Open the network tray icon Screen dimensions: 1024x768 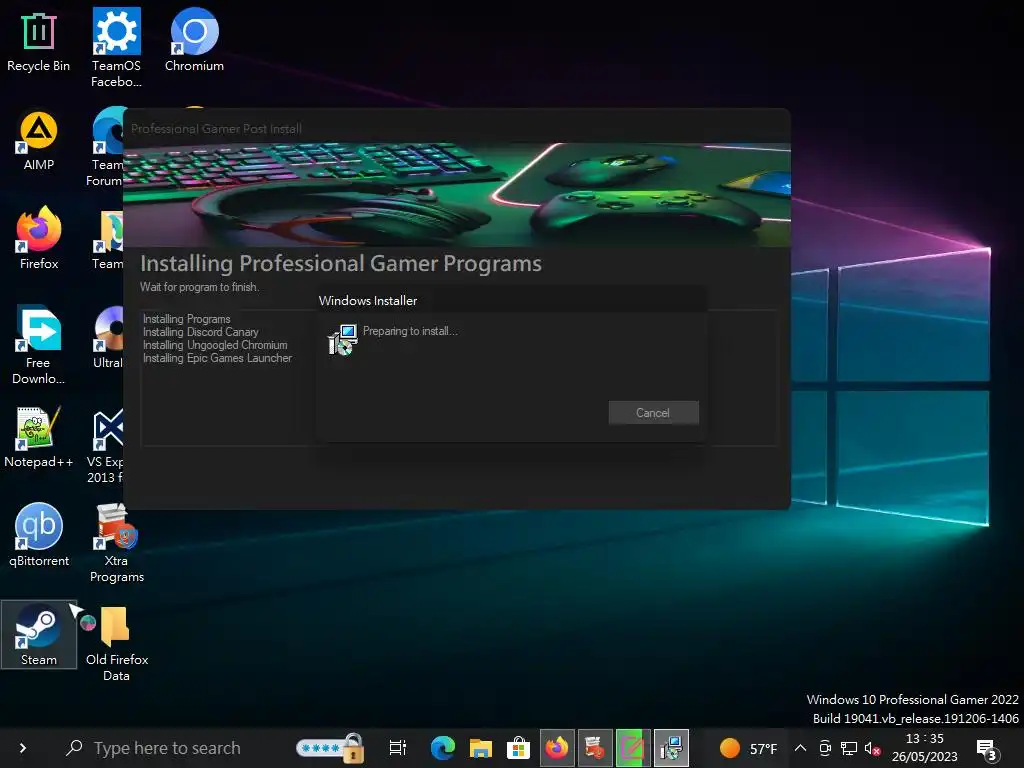tap(849, 748)
